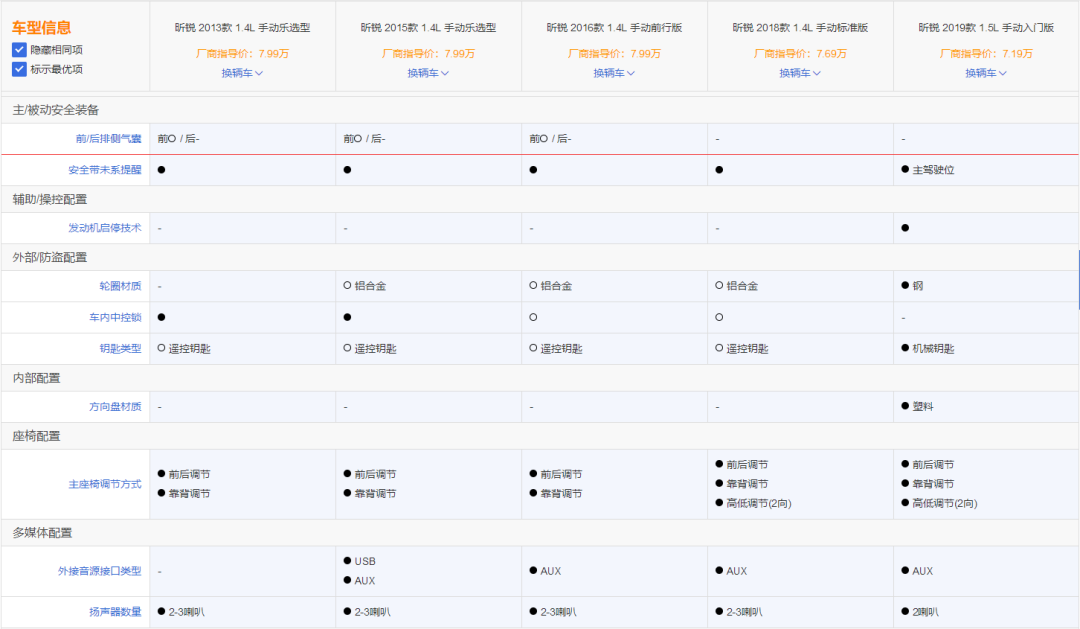Click 厂商指导价 7.99万 of 2013款
This screenshot has width=1080, height=629.
coord(242,54)
